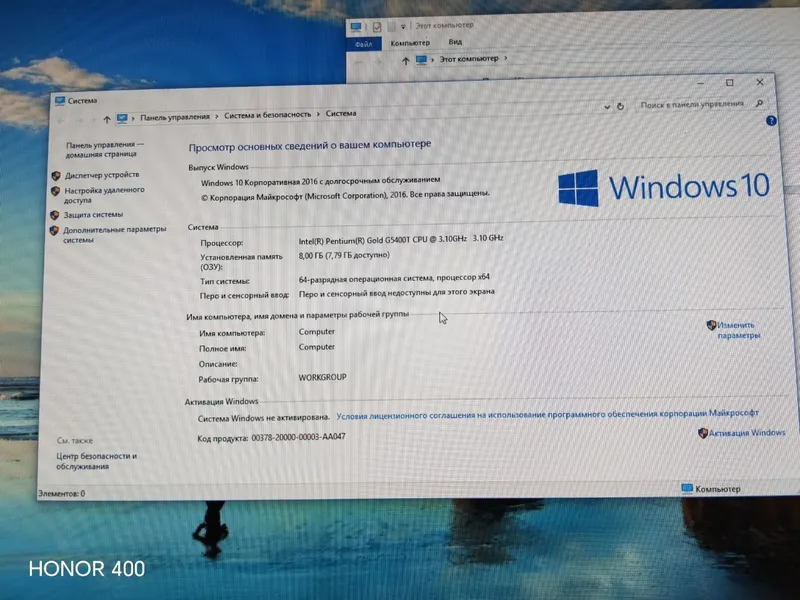Open Защита системы link
The image size is (800, 600).
click(93, 215)
